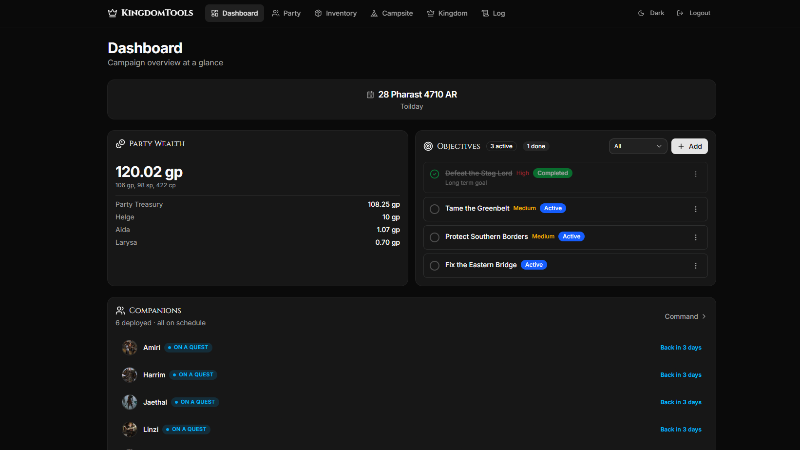
Task: Click Harrim's Back in 3 days text
Action: tap(681, 375)
